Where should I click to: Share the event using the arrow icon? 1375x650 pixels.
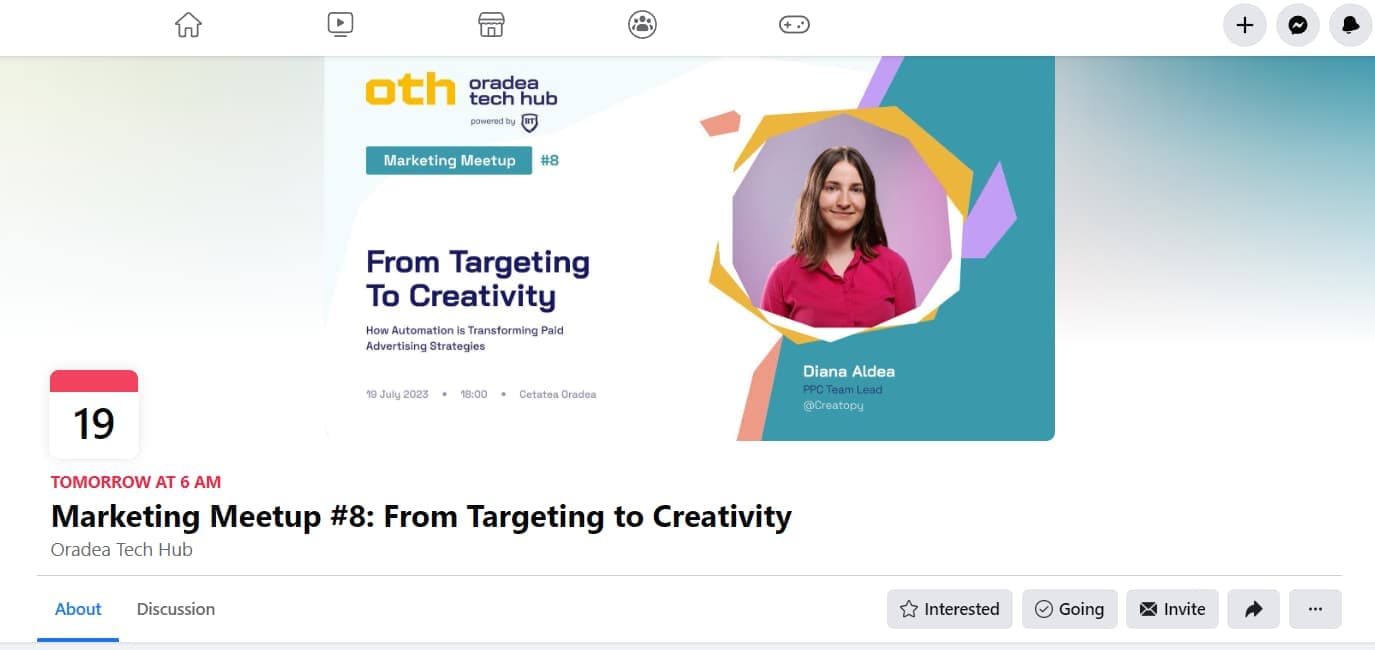pyautogui.click(x=1253, y=608)
